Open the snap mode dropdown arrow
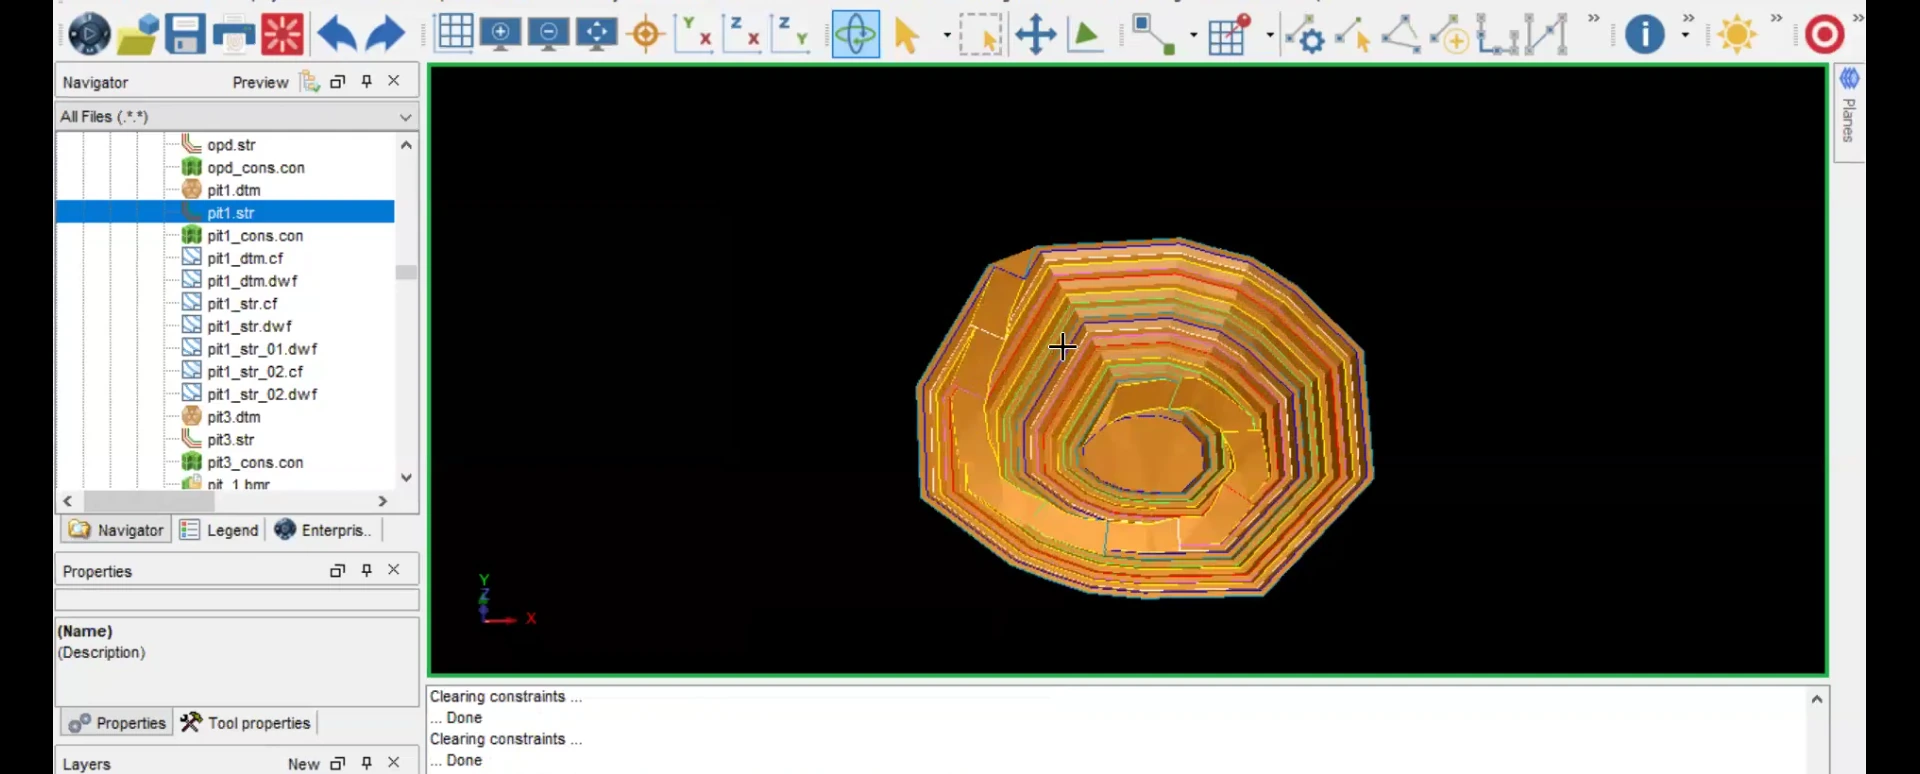The height and width of the screenshot is (774, 1920). (1193, 35)
